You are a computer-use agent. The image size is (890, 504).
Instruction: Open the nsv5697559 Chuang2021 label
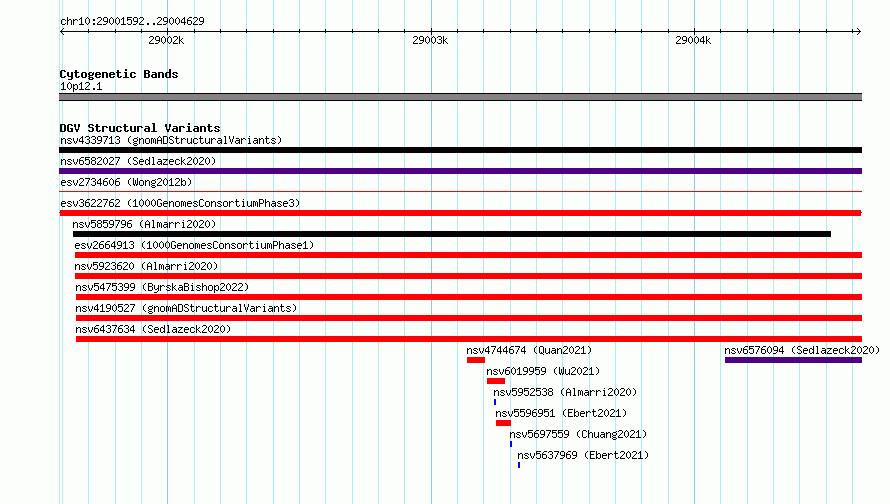point(578,434)
